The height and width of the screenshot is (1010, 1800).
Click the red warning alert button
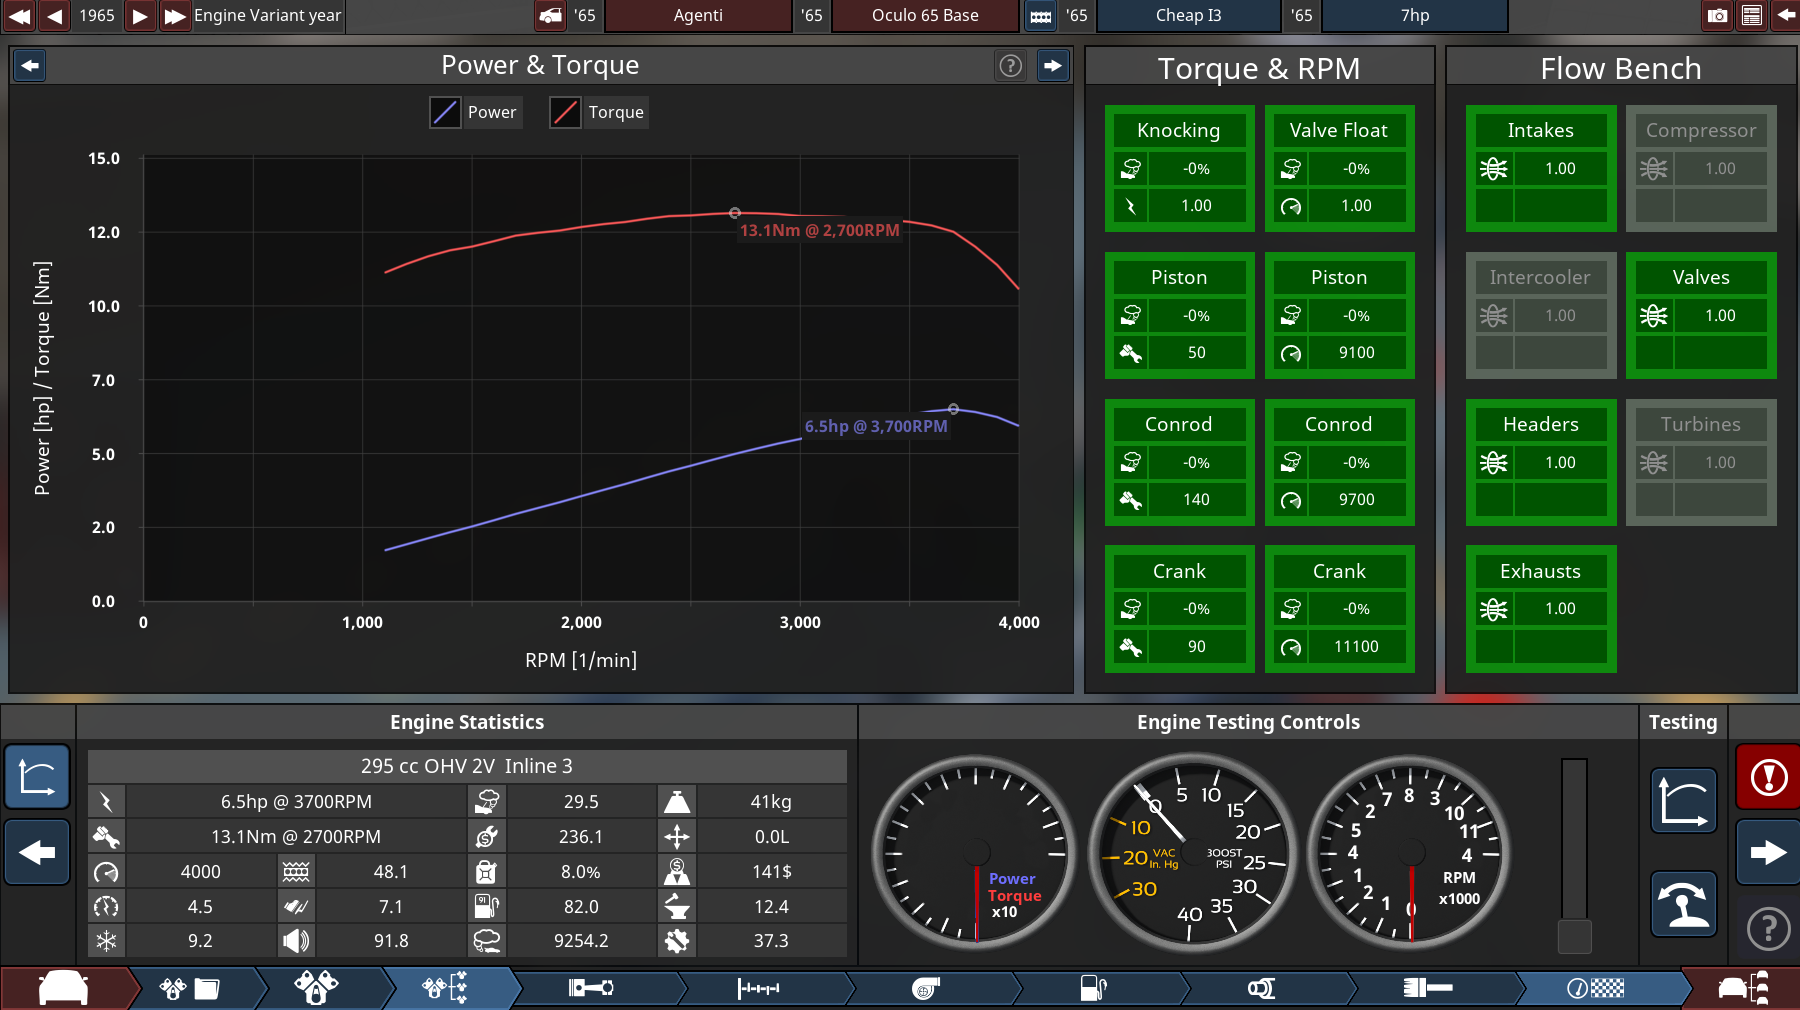(1768, 777)
